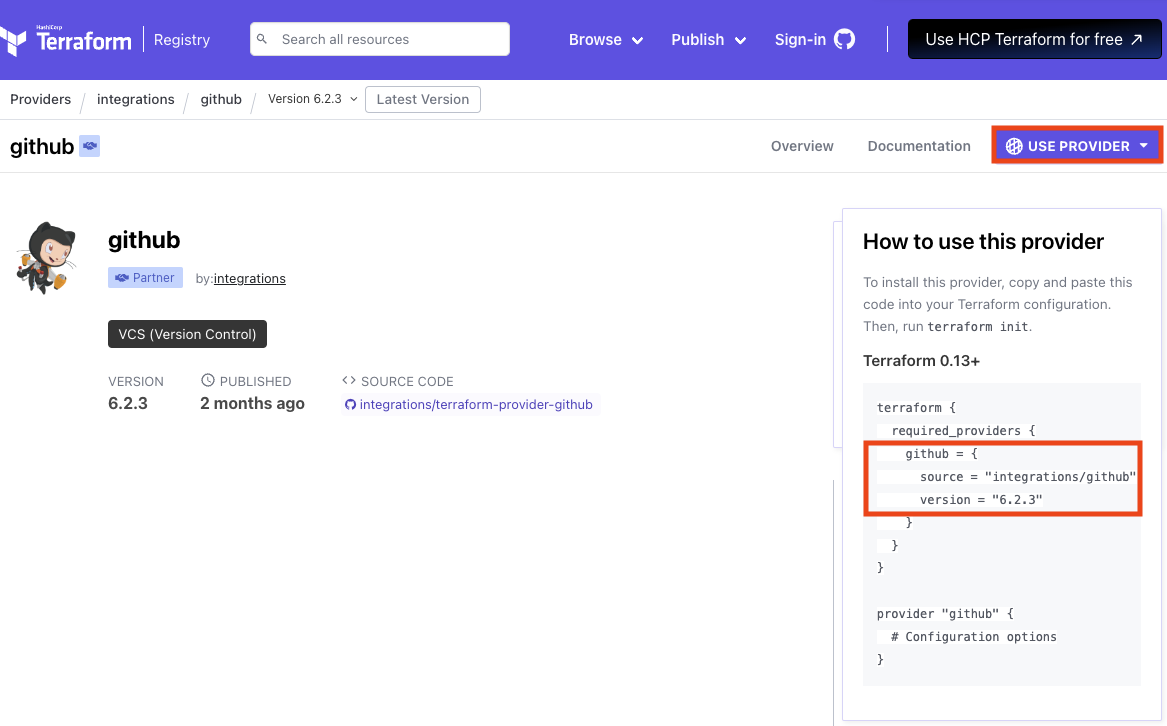This screenshot has width=1167, height=726.
Task: Click the external arrow icon on HCP button
Action: 1136,39
